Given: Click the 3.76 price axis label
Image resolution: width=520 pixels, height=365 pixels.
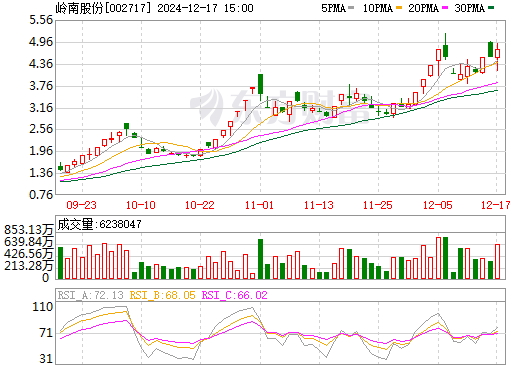Looking at the screenshot, I should coord(41,86).
